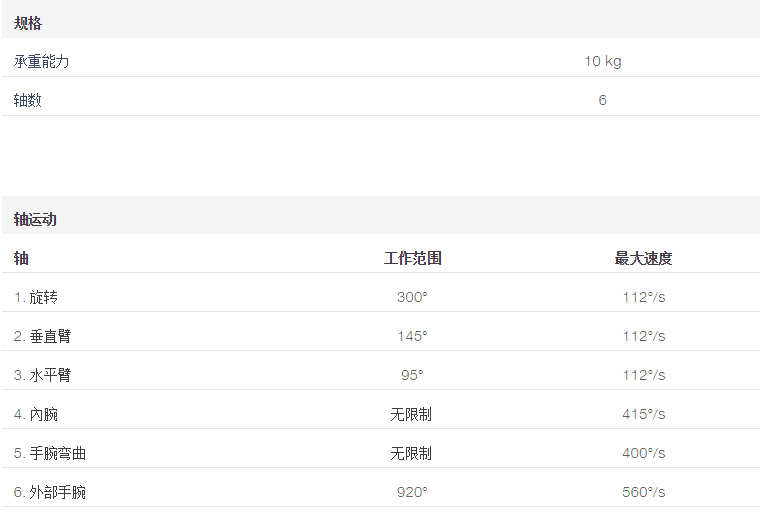The width and height of the screenshot is (761, 519).
Task: Select the 承重能力 row label
Action: pyautogui.click(x=41, y=61)
